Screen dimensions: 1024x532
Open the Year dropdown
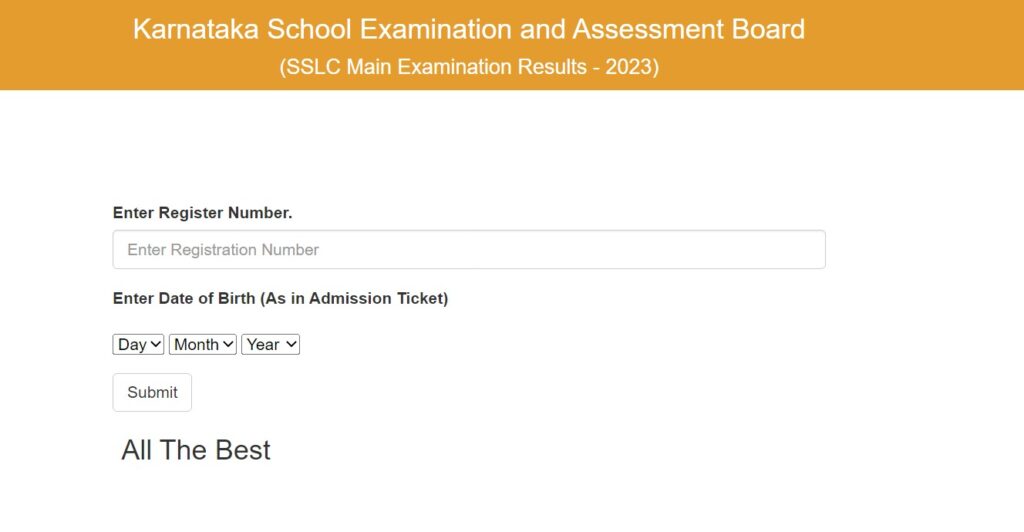pos(270,344)
